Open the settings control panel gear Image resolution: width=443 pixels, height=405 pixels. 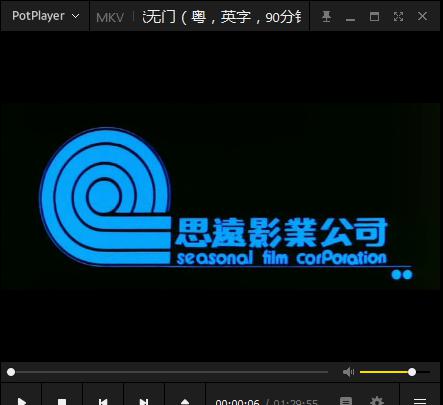click(x=377, y=400)
